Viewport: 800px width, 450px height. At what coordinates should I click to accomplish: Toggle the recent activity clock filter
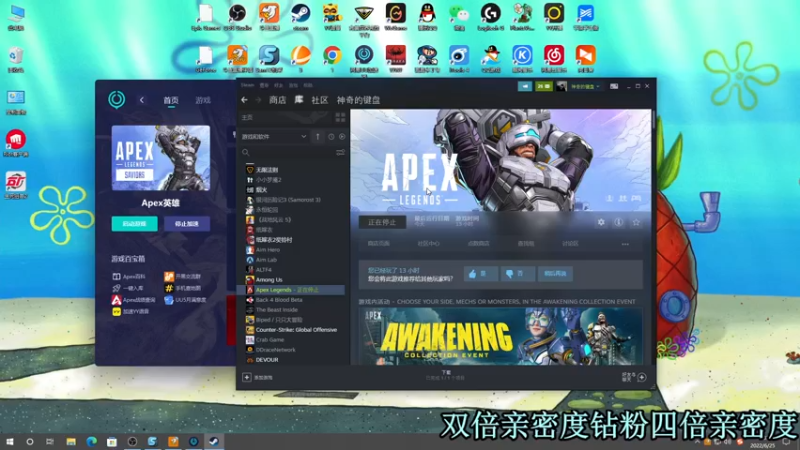click(x=331, y=137)
